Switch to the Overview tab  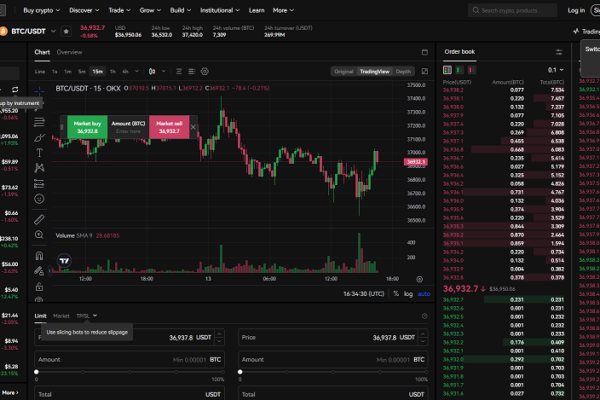[x=69, y=52]
